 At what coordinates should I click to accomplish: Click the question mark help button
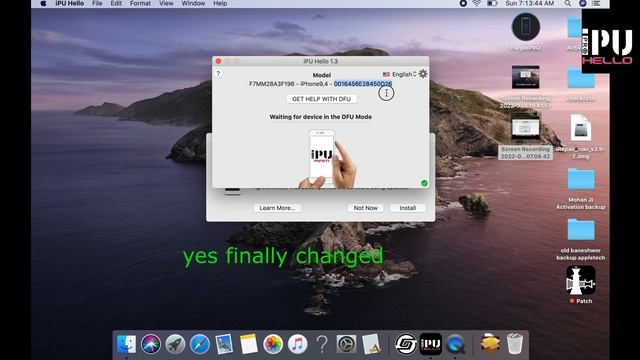click(218, 73)
